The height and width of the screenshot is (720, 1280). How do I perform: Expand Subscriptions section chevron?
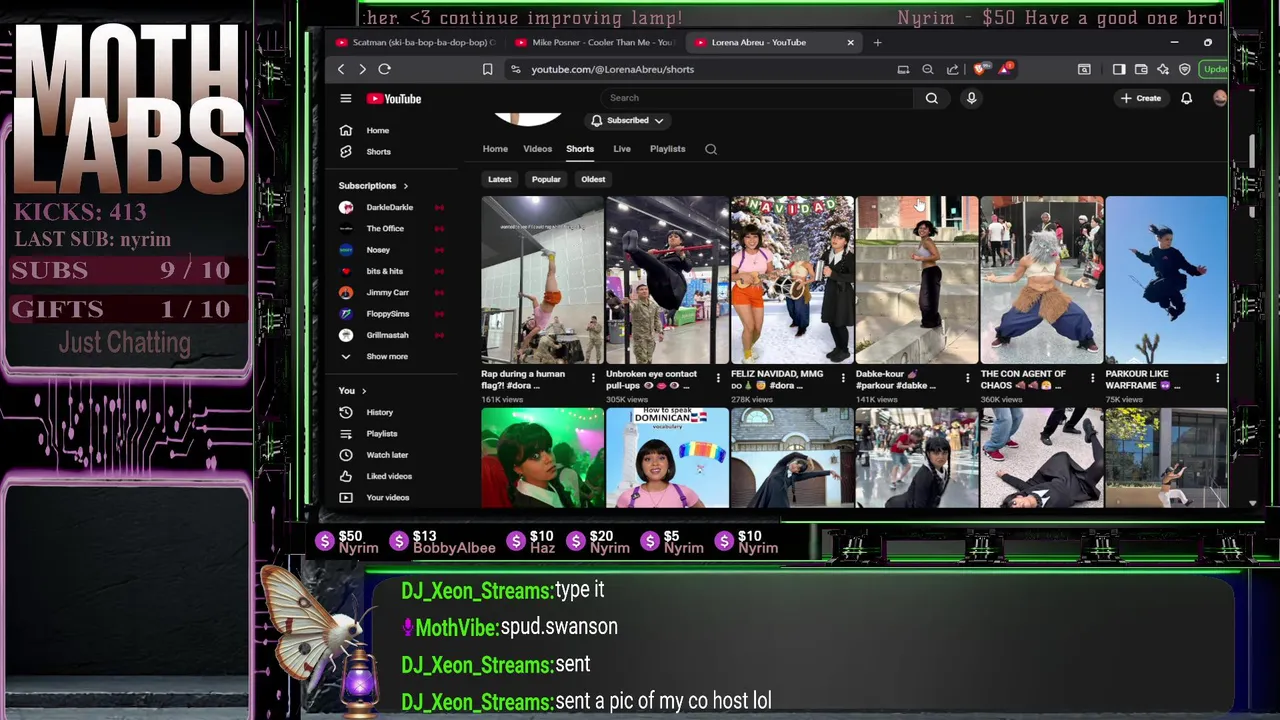405,186
